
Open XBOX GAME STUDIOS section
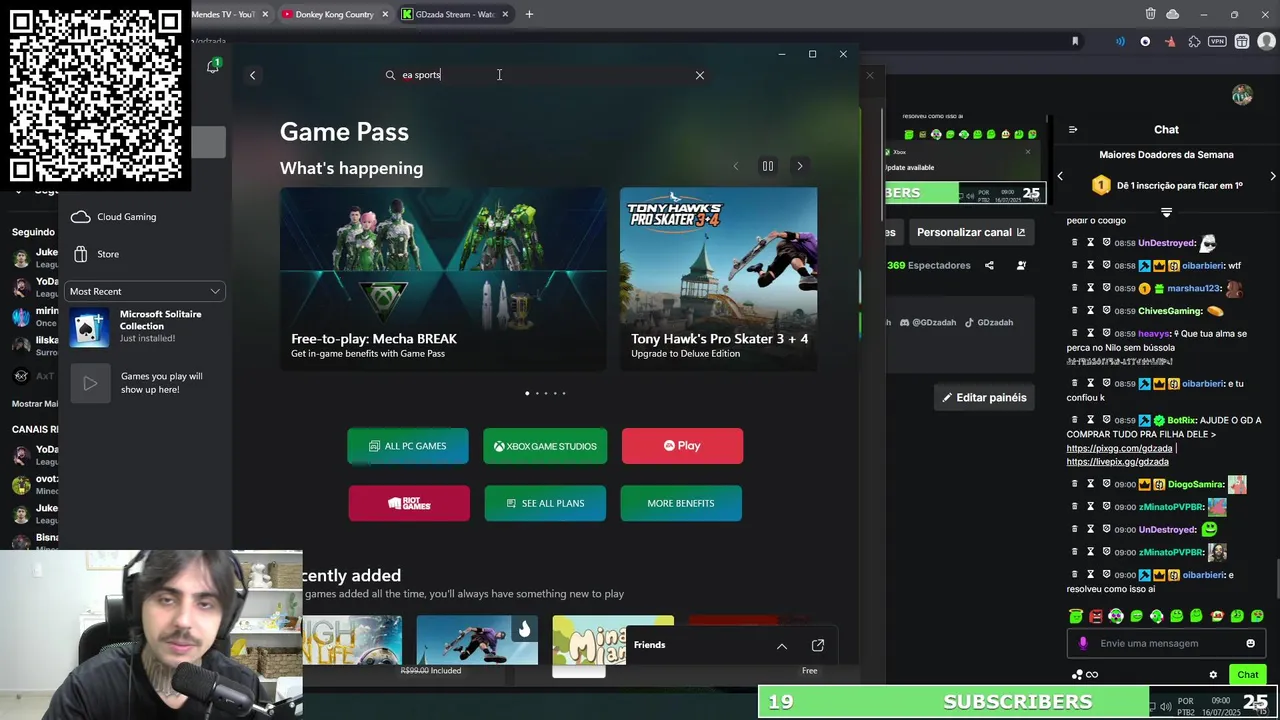(x=545, y=446)
